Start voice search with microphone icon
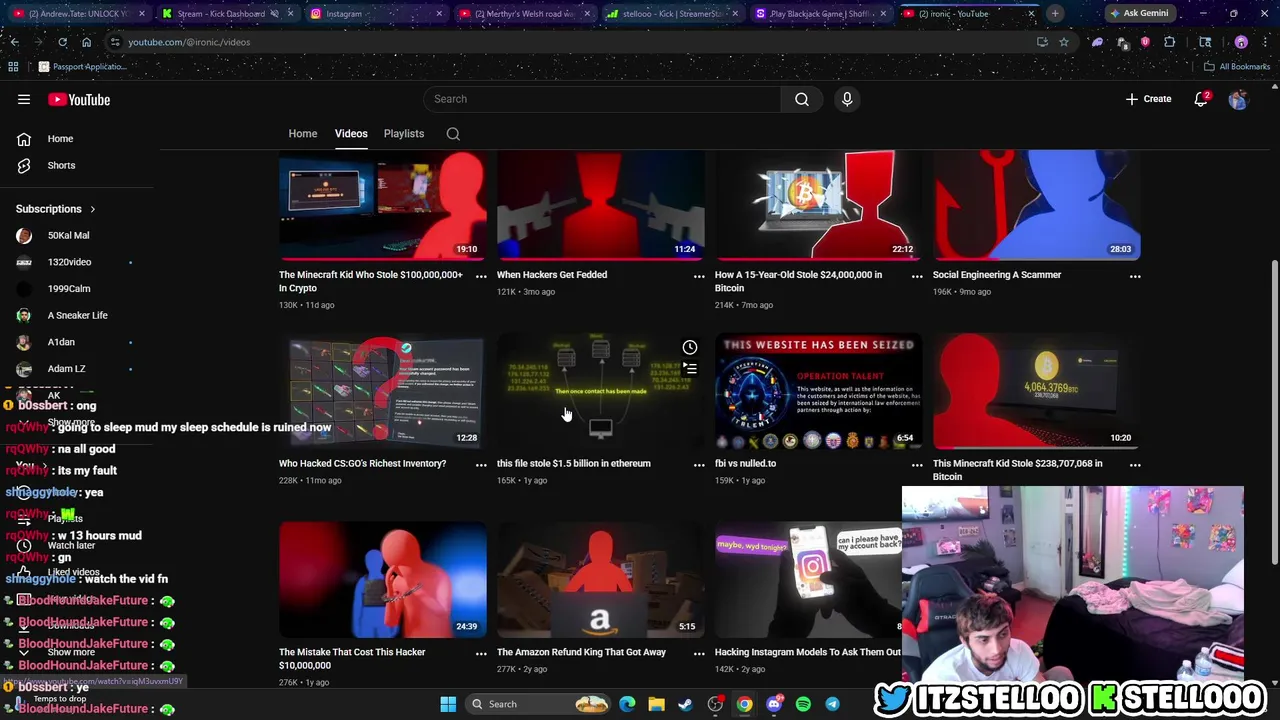 [x=847, y=99]
